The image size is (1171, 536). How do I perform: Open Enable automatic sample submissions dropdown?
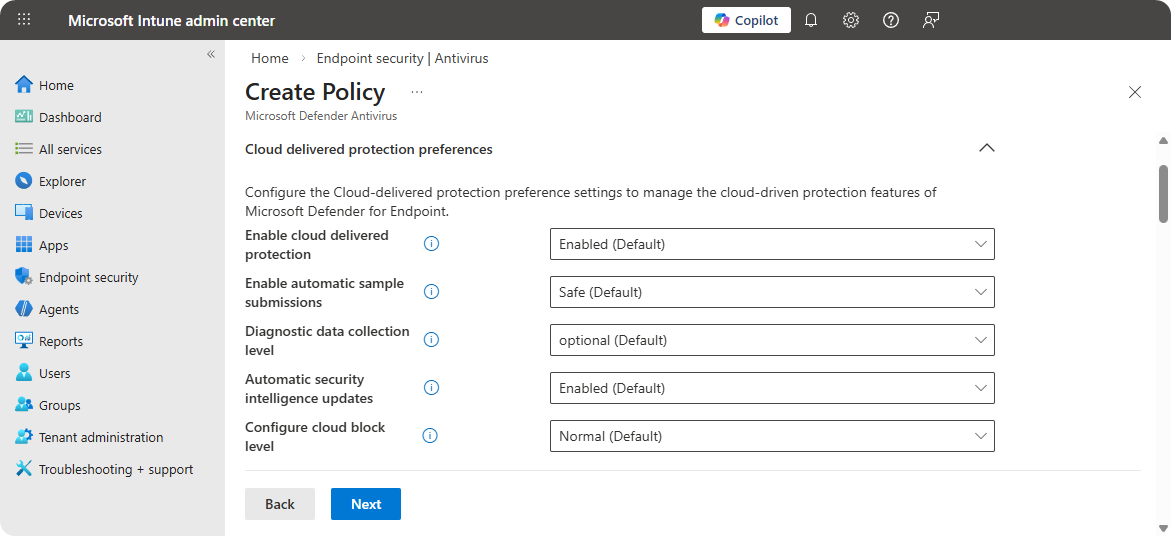(771, 292)
